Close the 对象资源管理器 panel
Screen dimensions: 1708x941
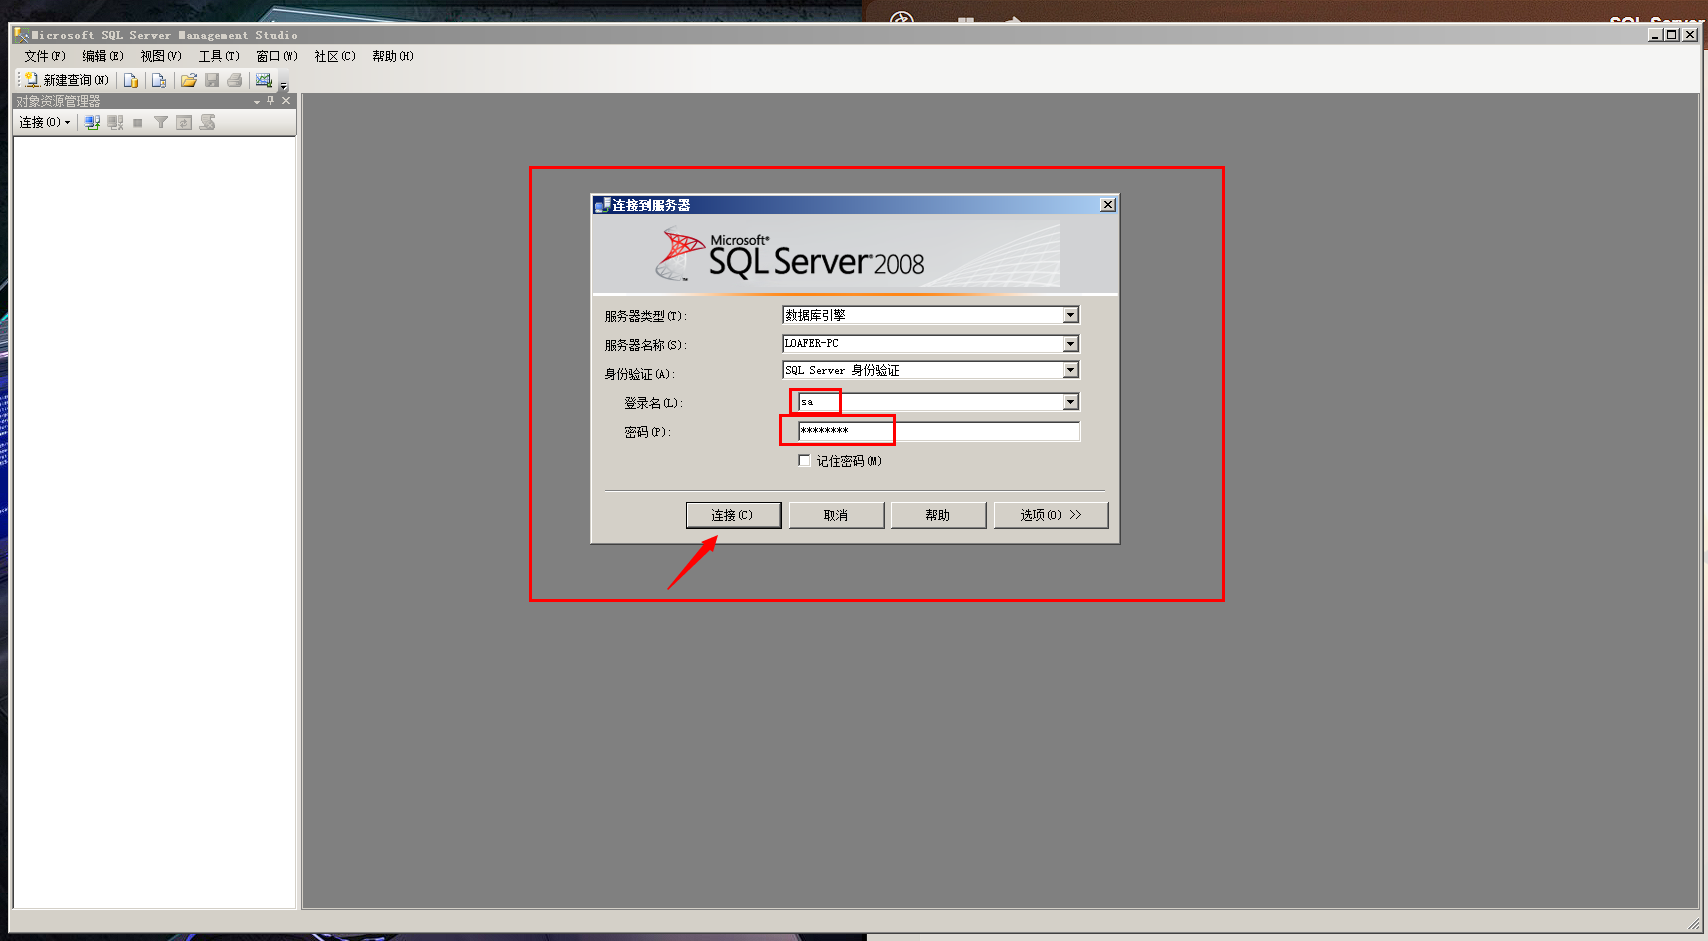click(x=286, y=101)
